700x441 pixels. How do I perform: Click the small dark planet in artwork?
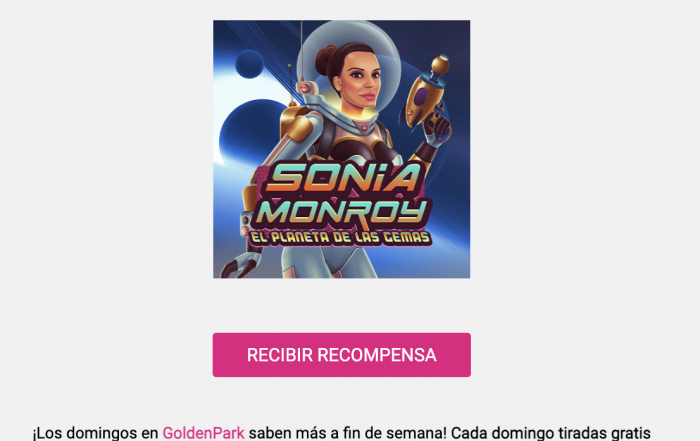tap(249, 64)
